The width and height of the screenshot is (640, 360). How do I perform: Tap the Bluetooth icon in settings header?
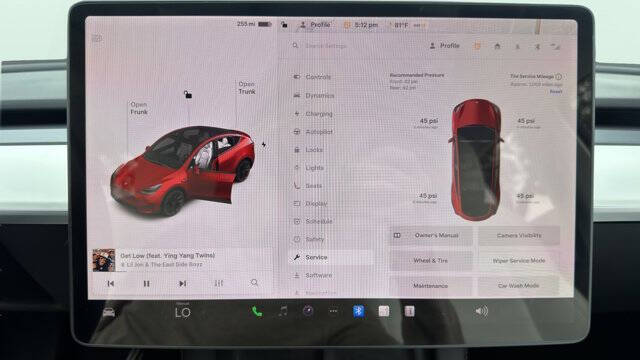[x=537, y=47]
